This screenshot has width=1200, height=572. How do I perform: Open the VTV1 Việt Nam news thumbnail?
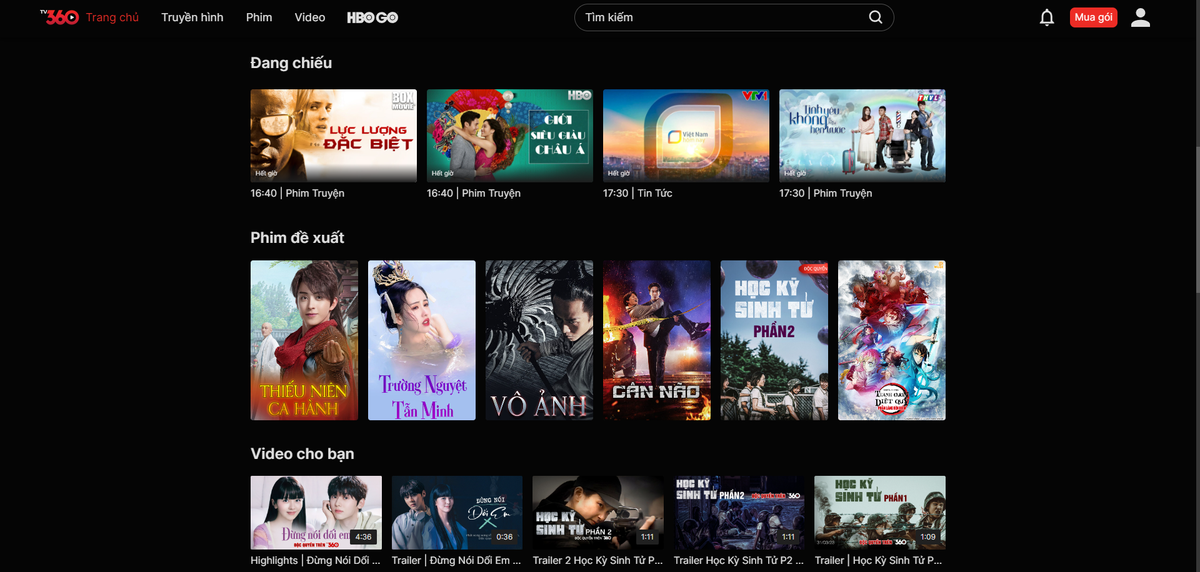(686, 136)
